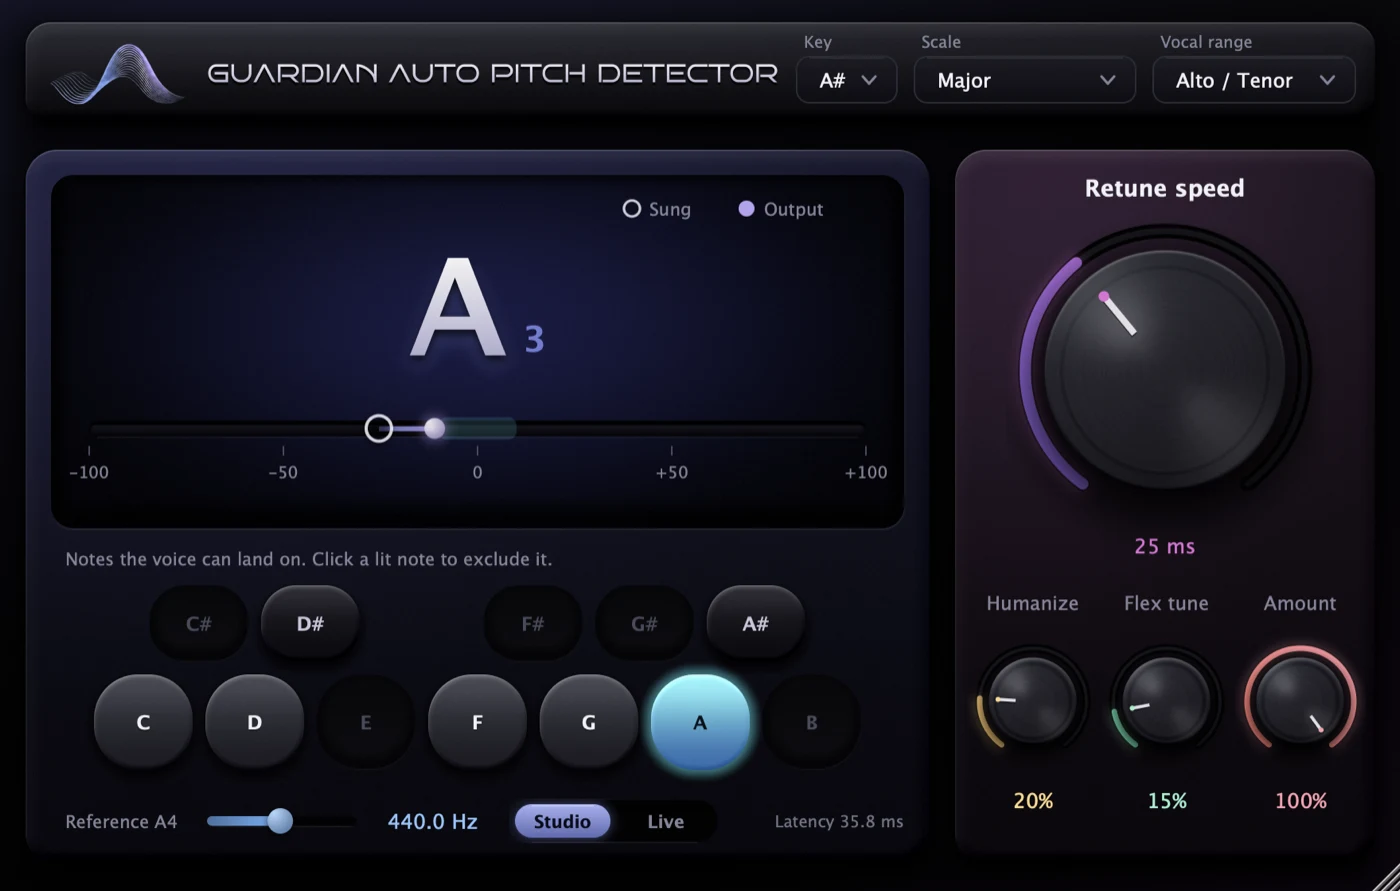
Task: Click the Latency 35.8 ms readout
Action: pyautogui.click(x=839, y=822)
